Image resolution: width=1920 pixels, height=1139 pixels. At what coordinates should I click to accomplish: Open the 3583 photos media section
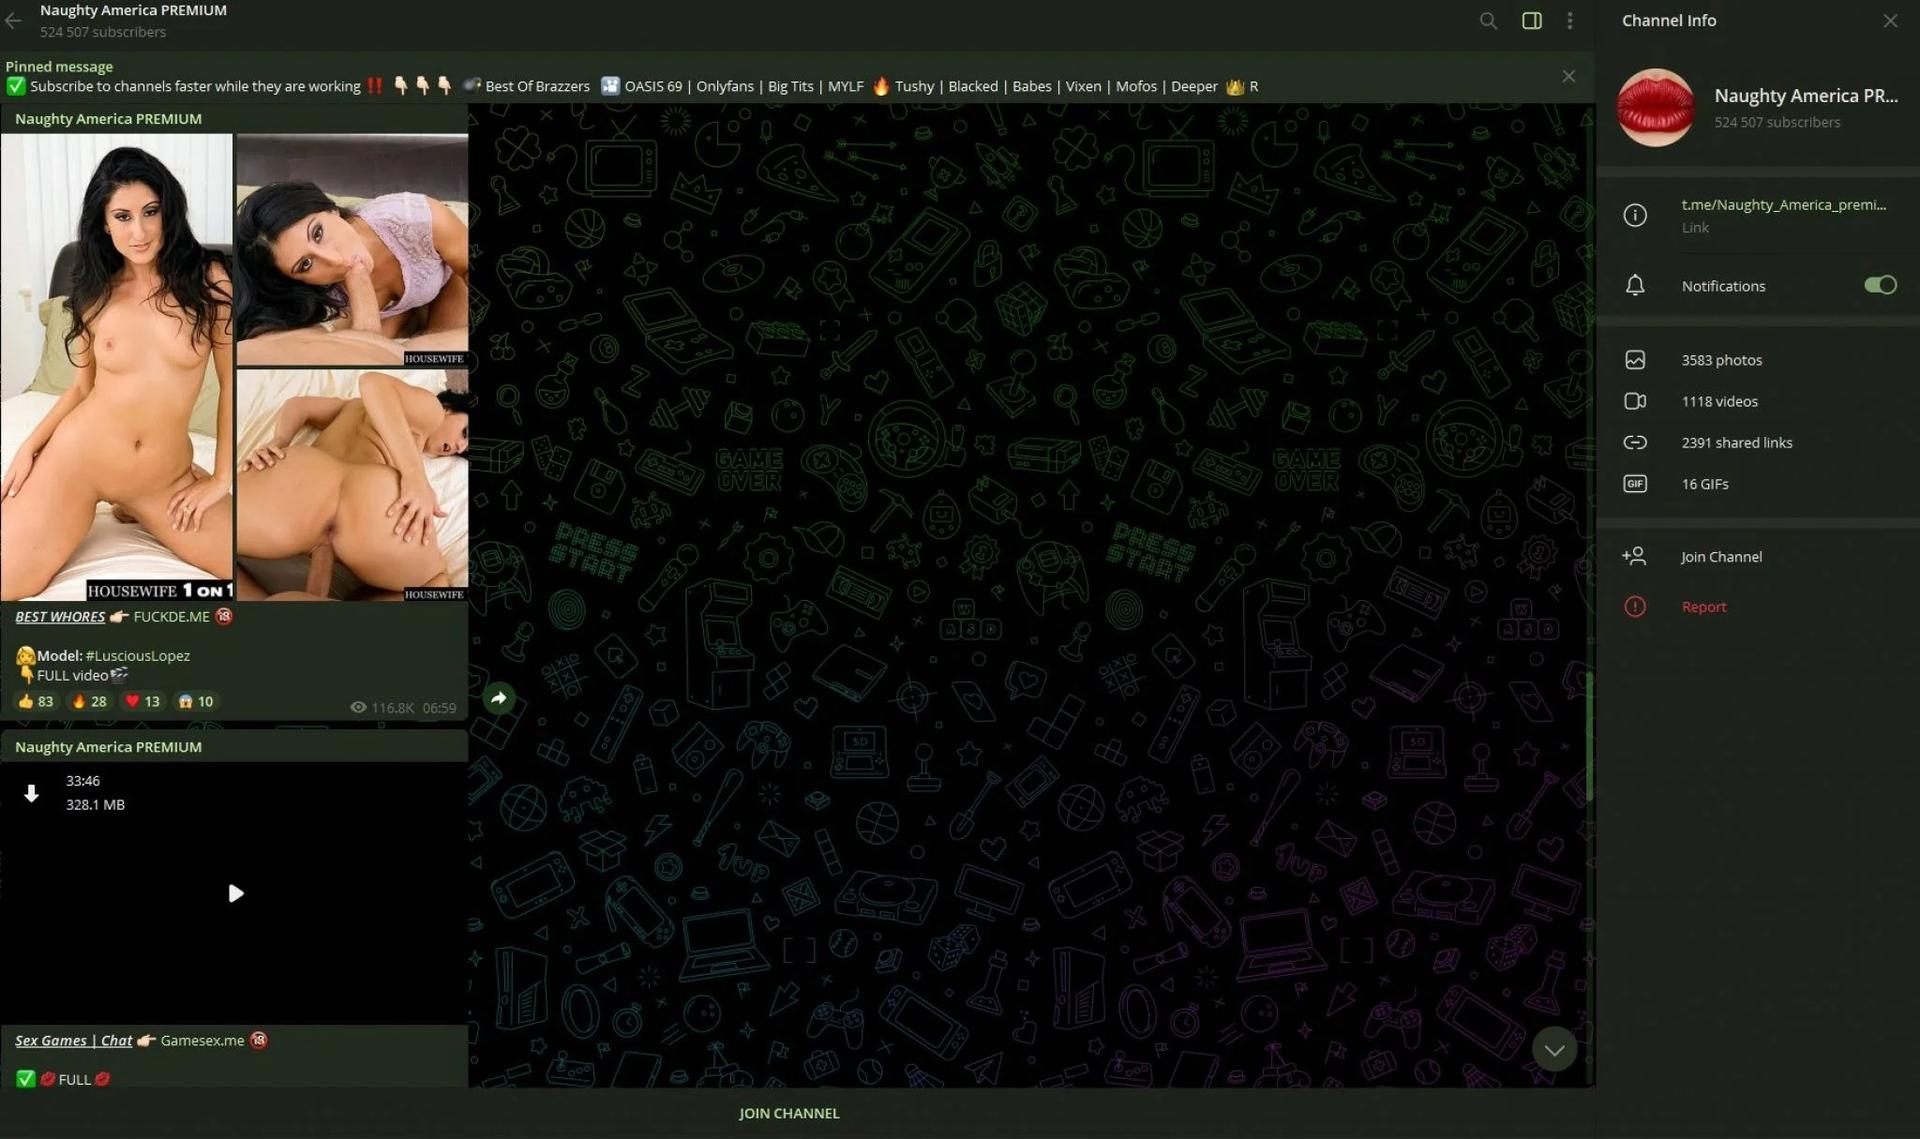(x=1721, y=360)
